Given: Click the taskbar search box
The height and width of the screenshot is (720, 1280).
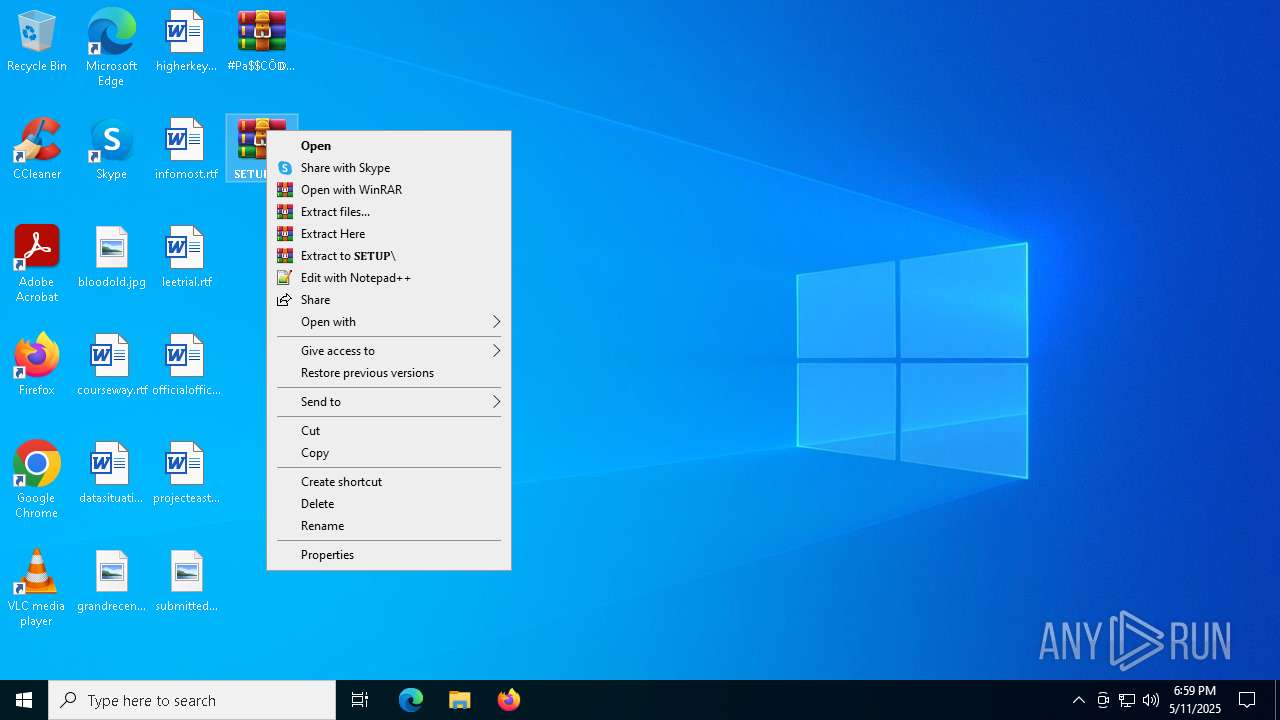Looking at the screenshot, I should 192,700.
